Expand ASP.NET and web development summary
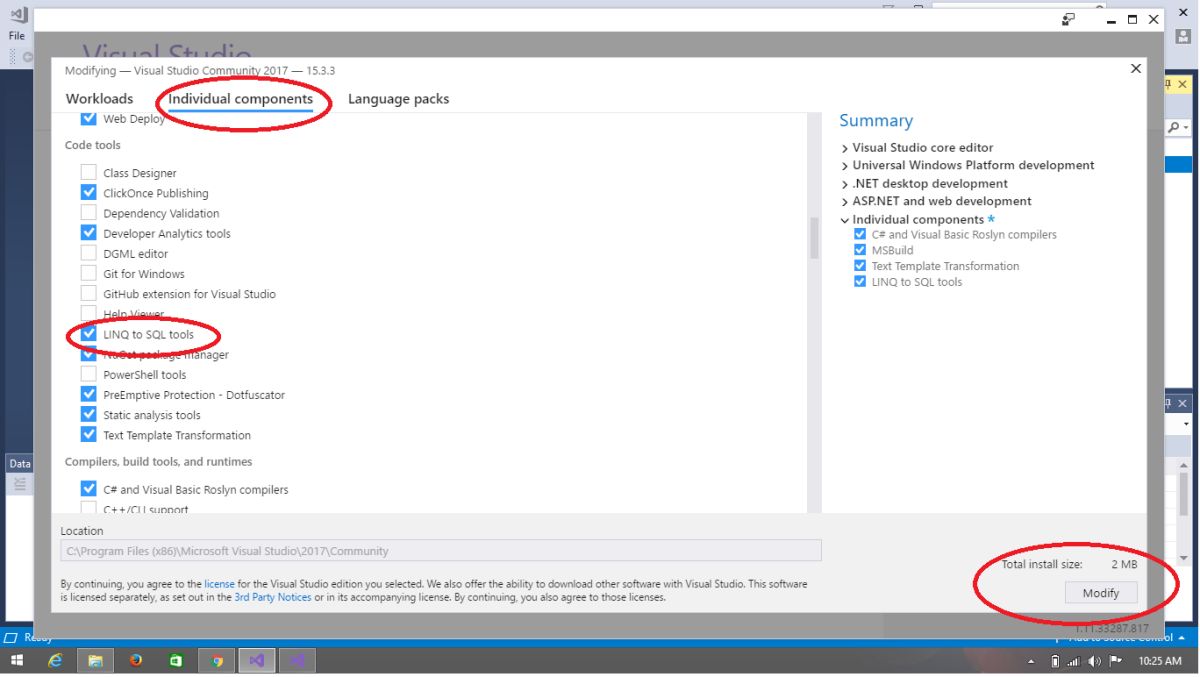This screenshot has width=1200, height=677. 845,202
